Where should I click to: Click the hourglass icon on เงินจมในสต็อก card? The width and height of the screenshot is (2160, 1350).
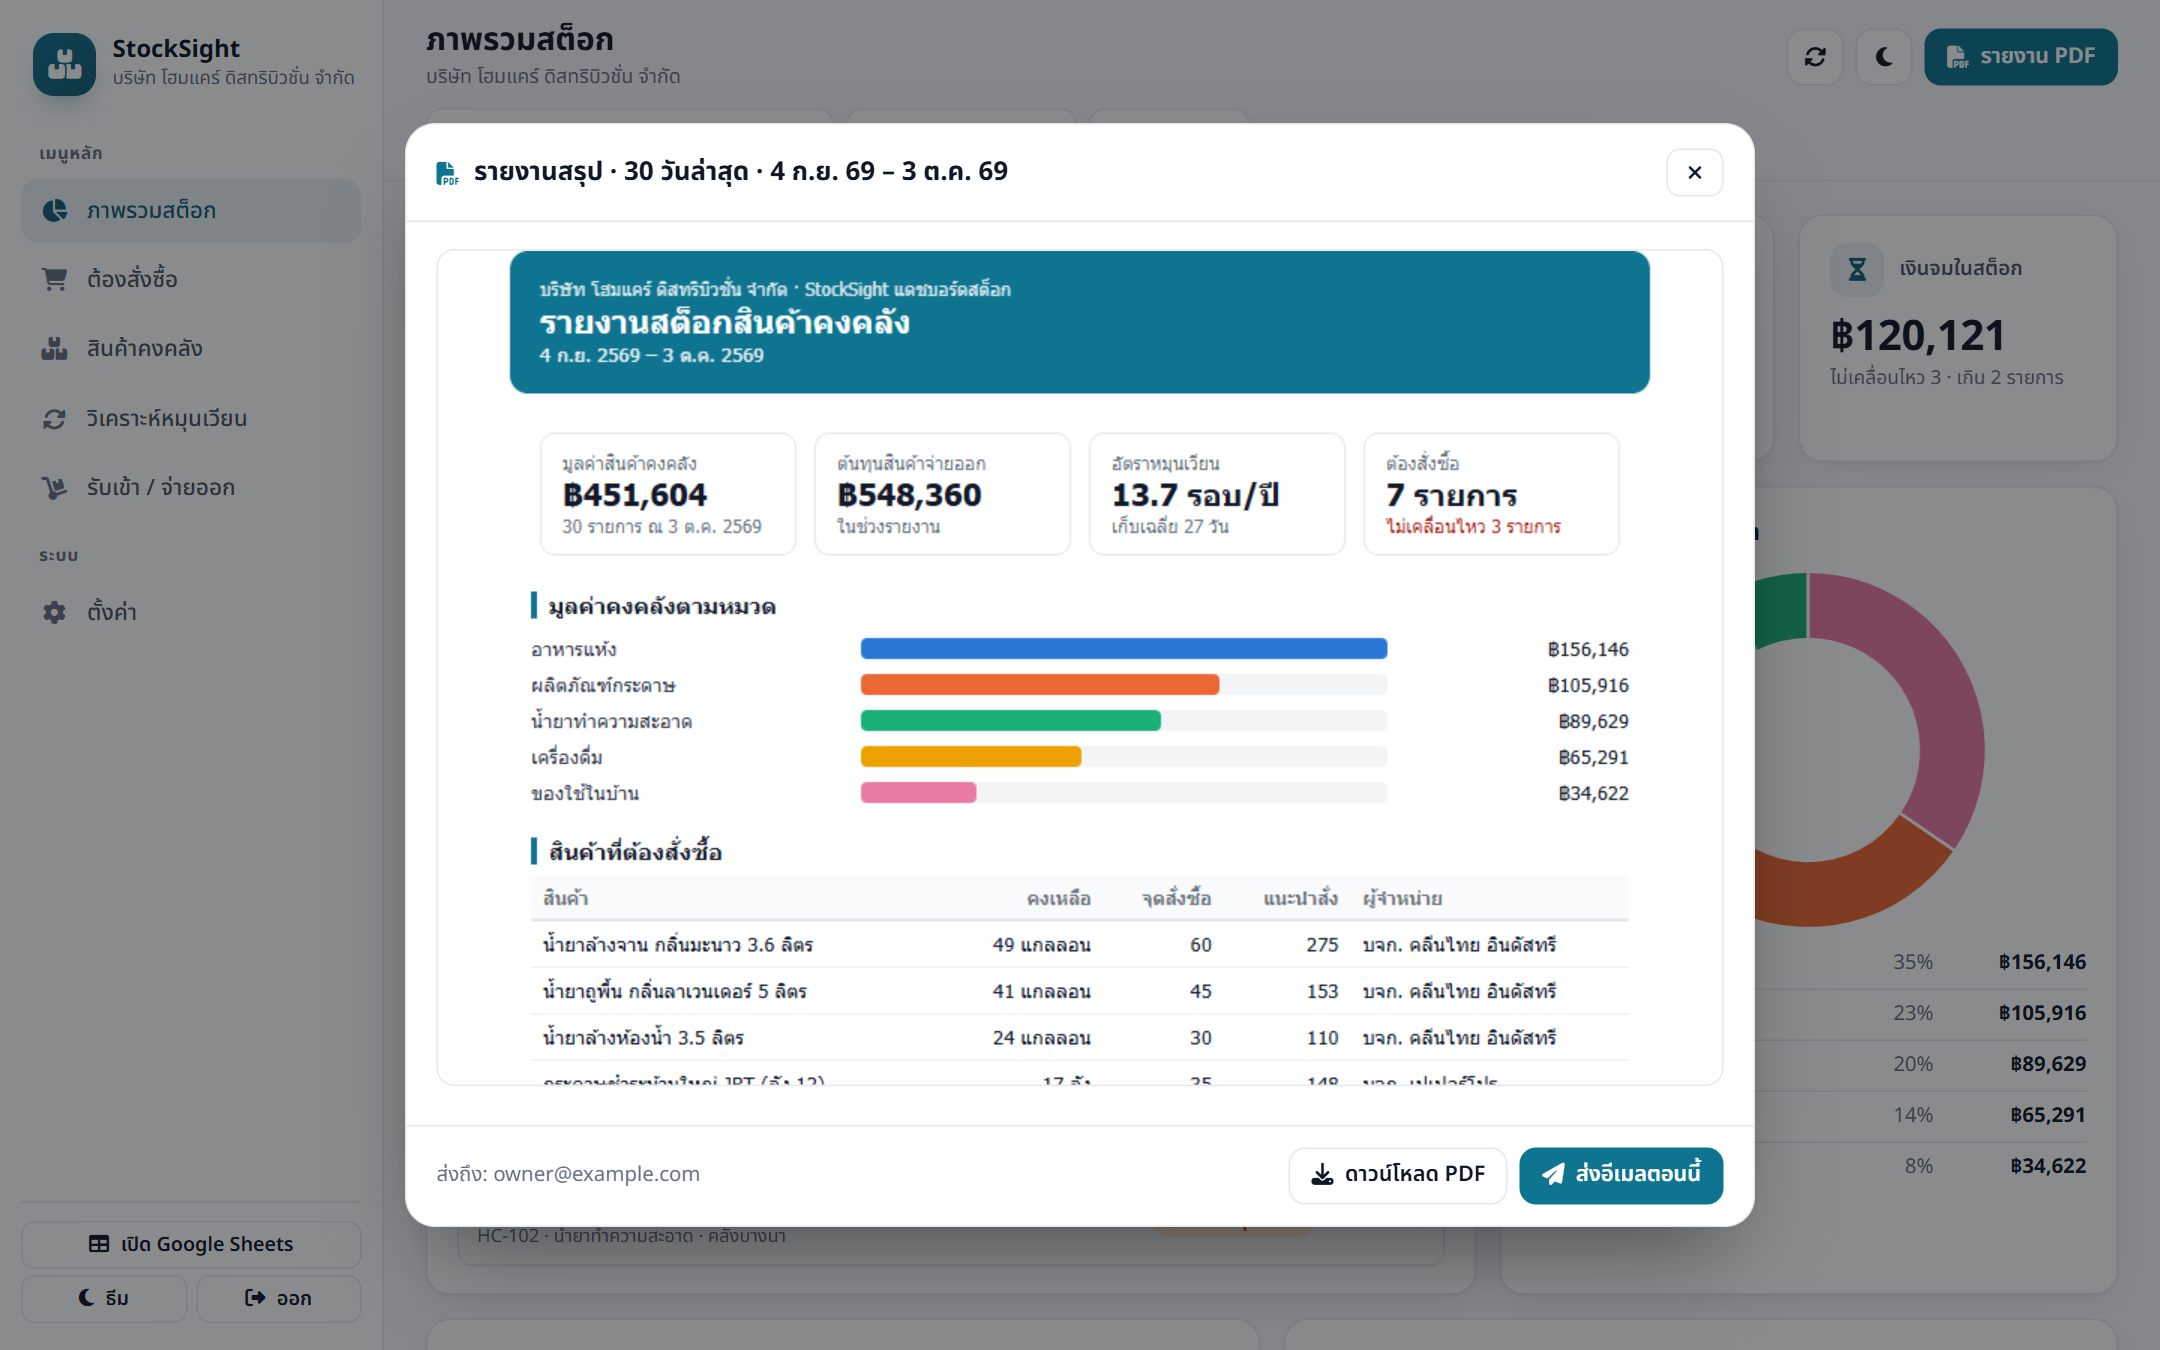[1857, 269]
